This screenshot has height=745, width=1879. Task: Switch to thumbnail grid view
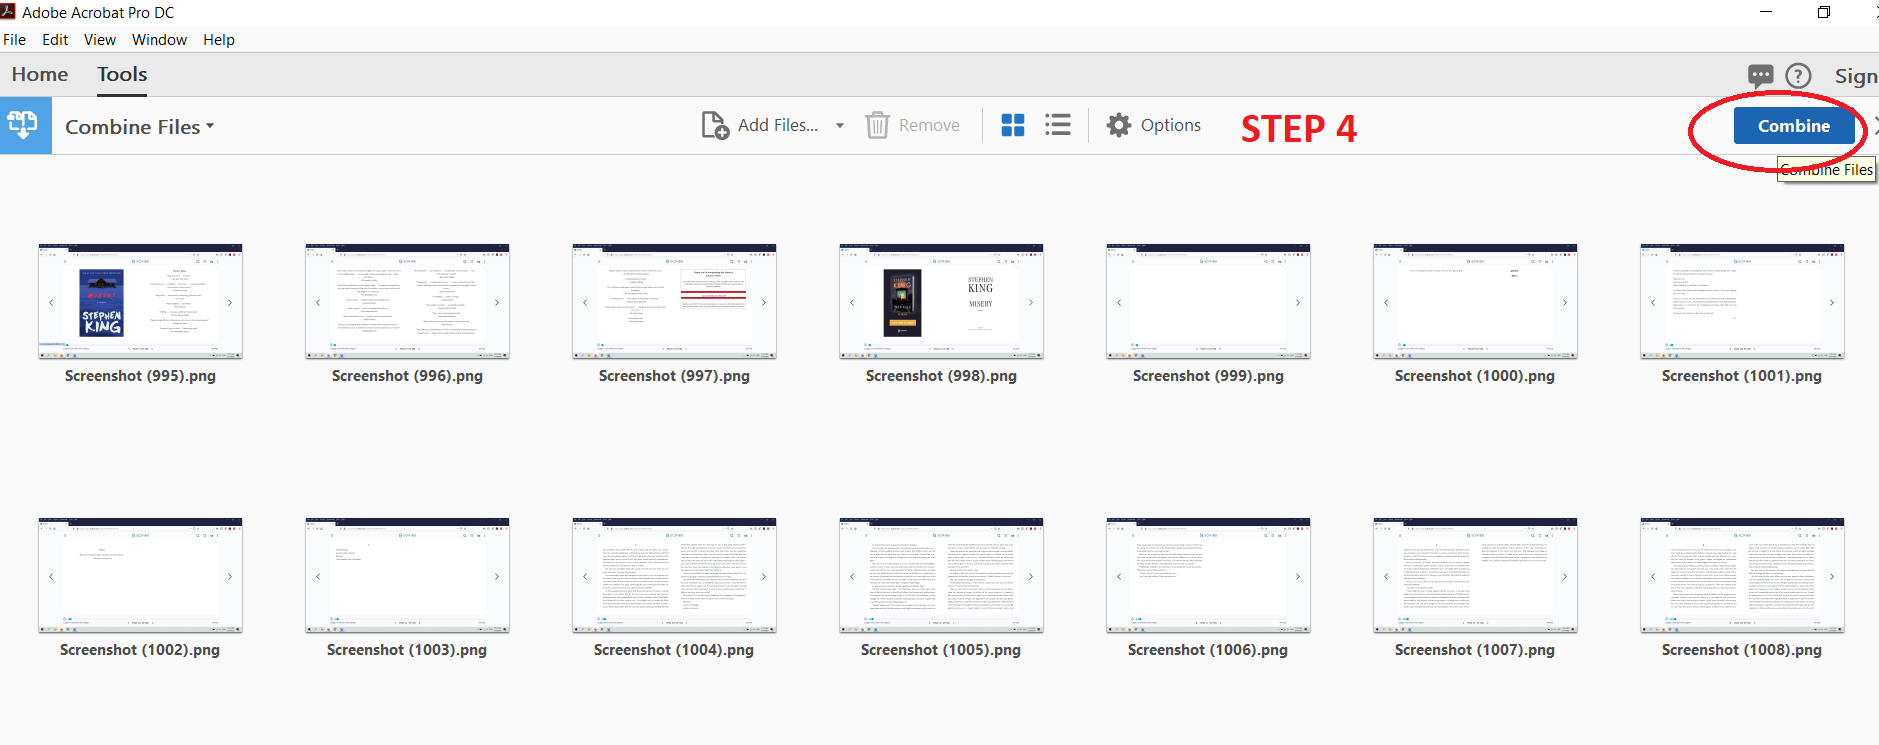1013,125
